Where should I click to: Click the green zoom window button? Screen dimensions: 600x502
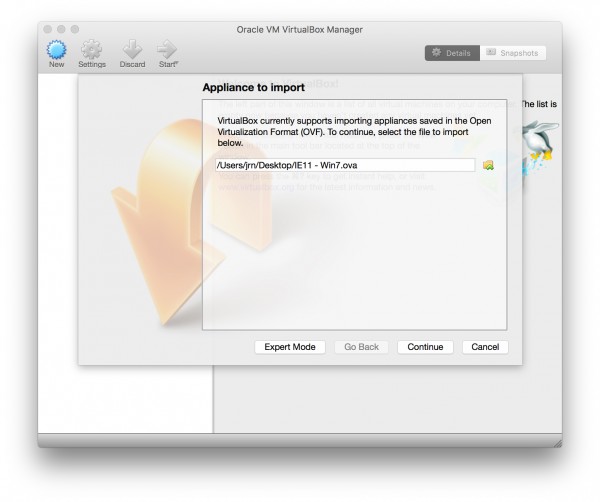(x=75, y=29)
